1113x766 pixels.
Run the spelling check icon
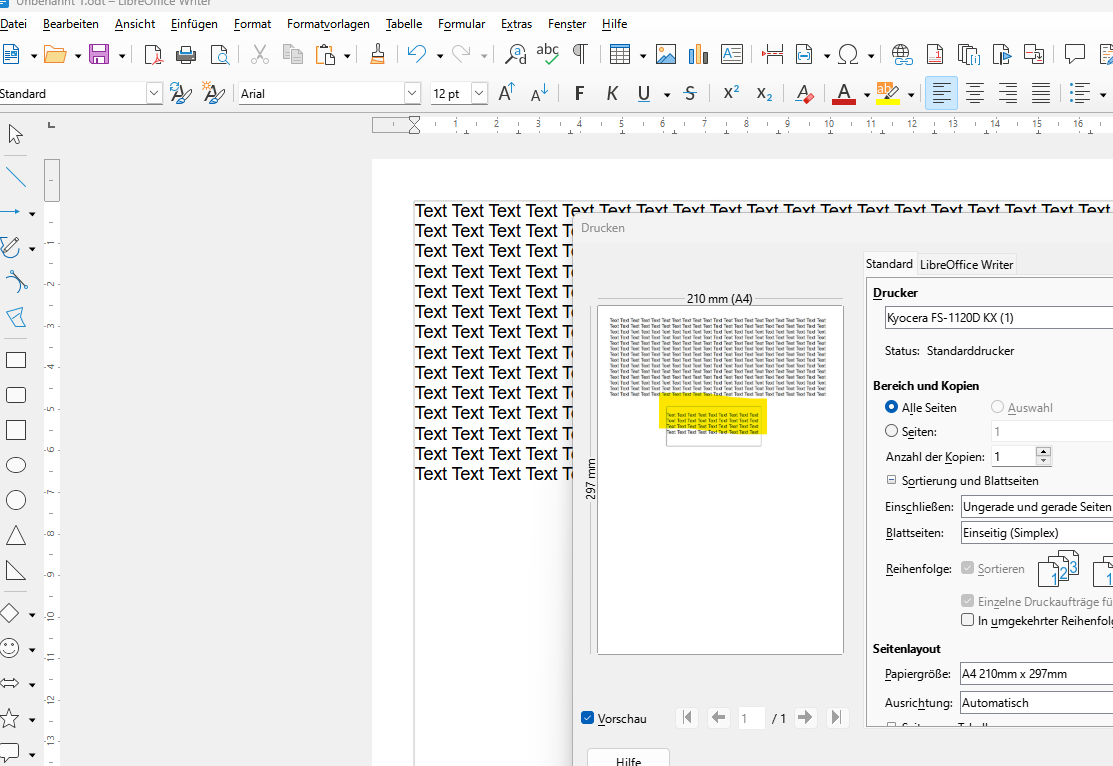547,55
